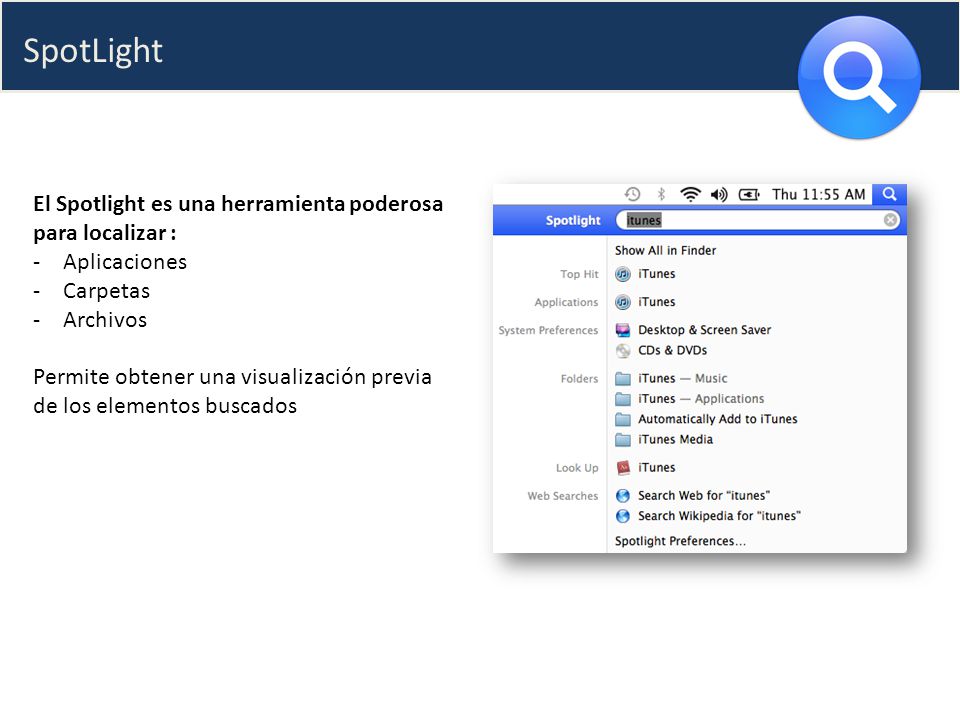960x720 pixels.
Task: Click folder icon beside iTunes — Applications
Action: pos(623,399)
